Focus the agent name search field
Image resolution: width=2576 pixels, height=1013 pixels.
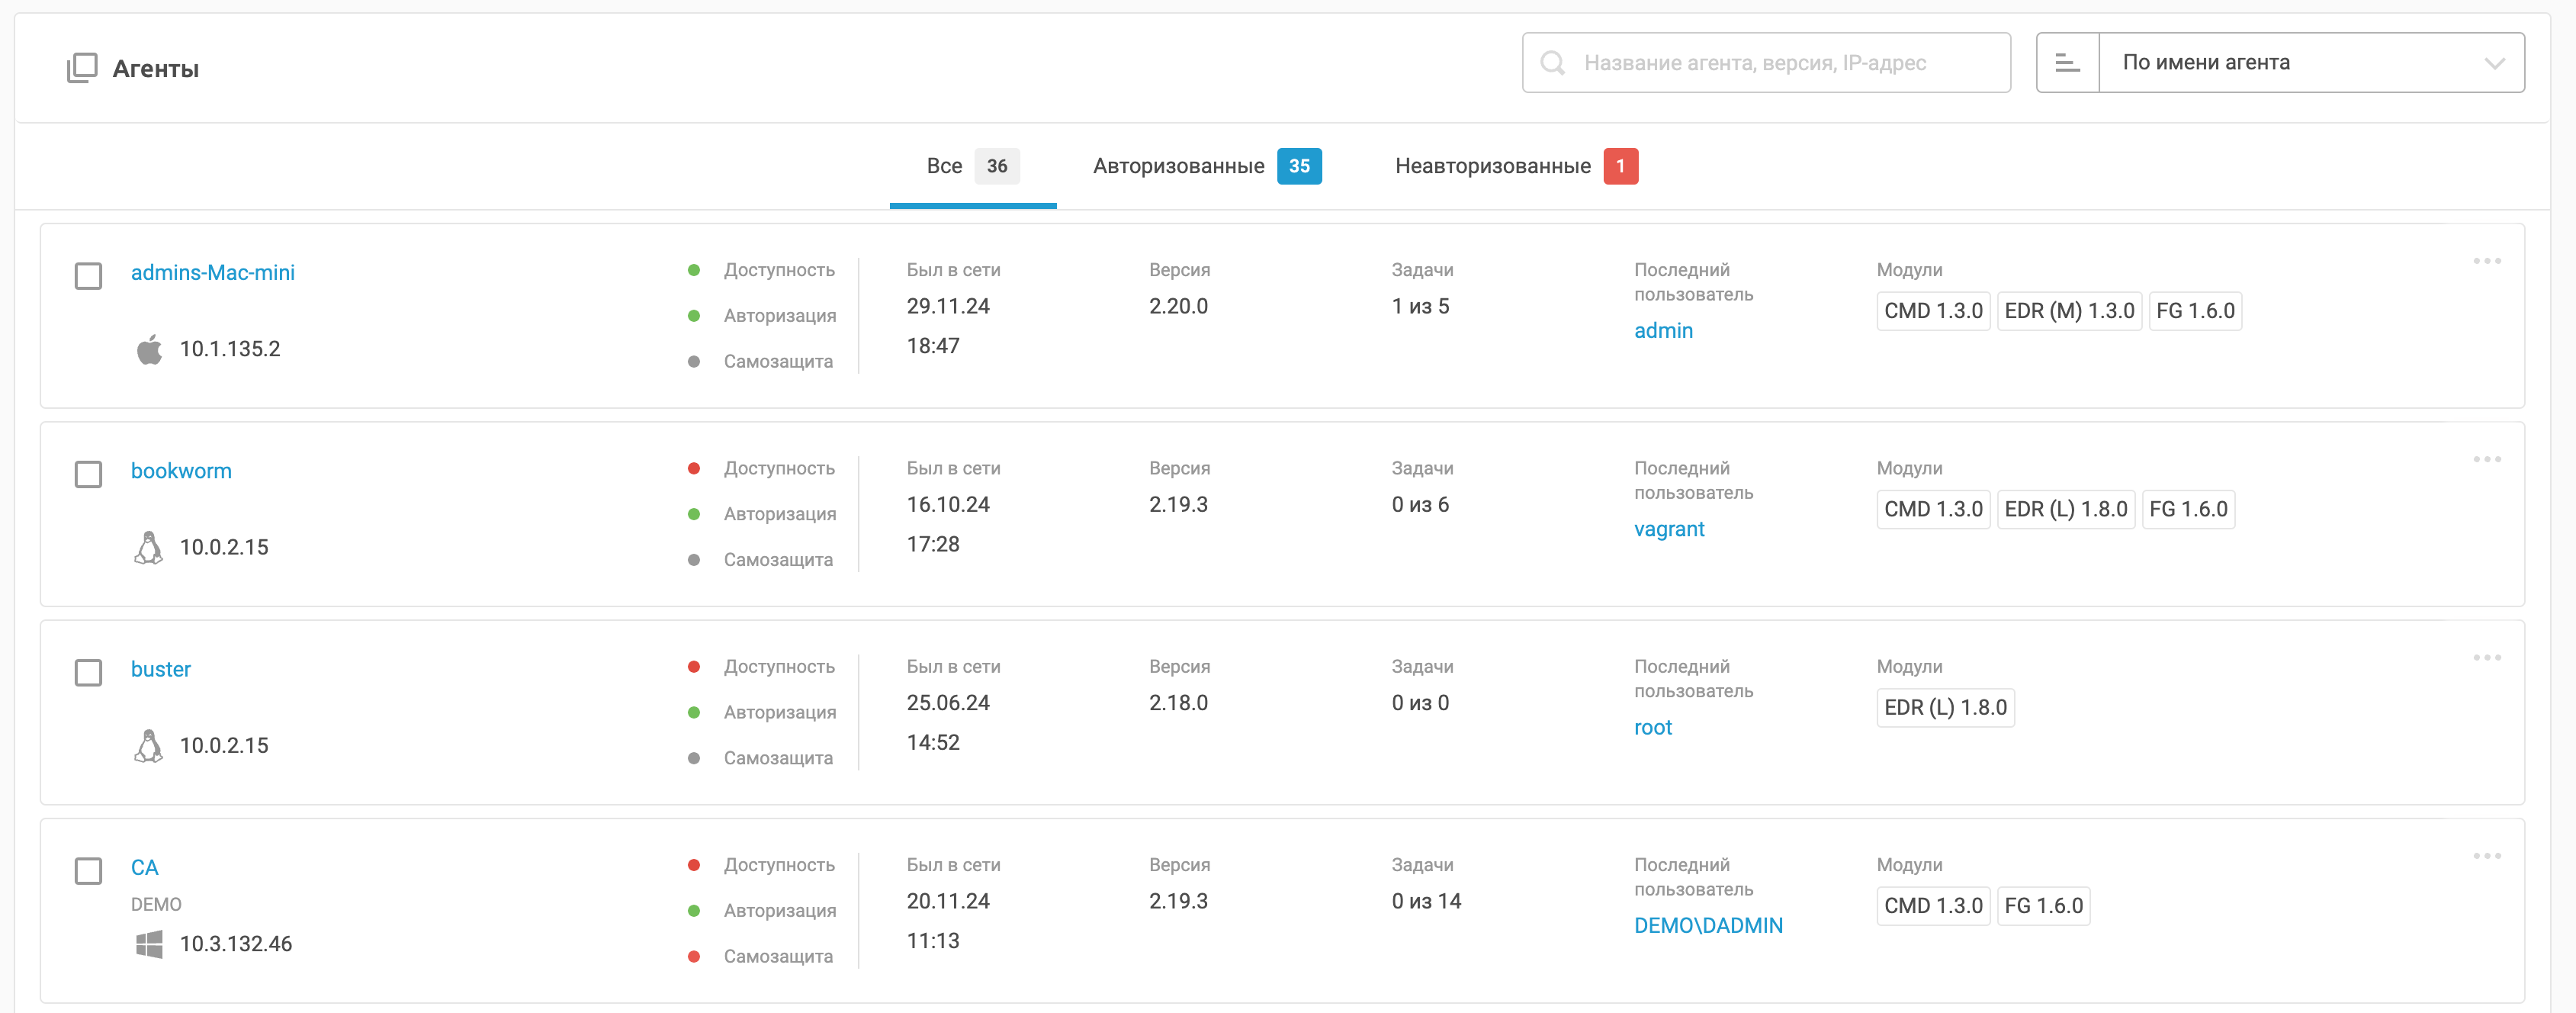click(1780, 63)
